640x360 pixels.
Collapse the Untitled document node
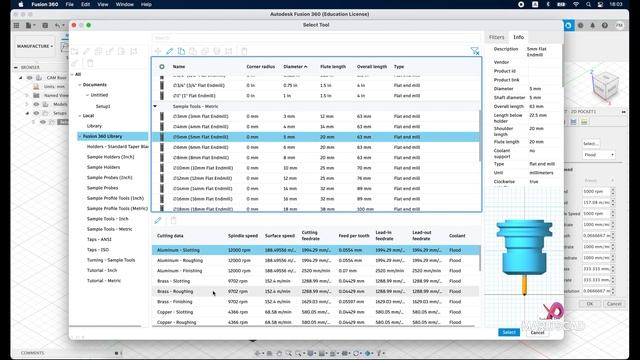point(87,95)
